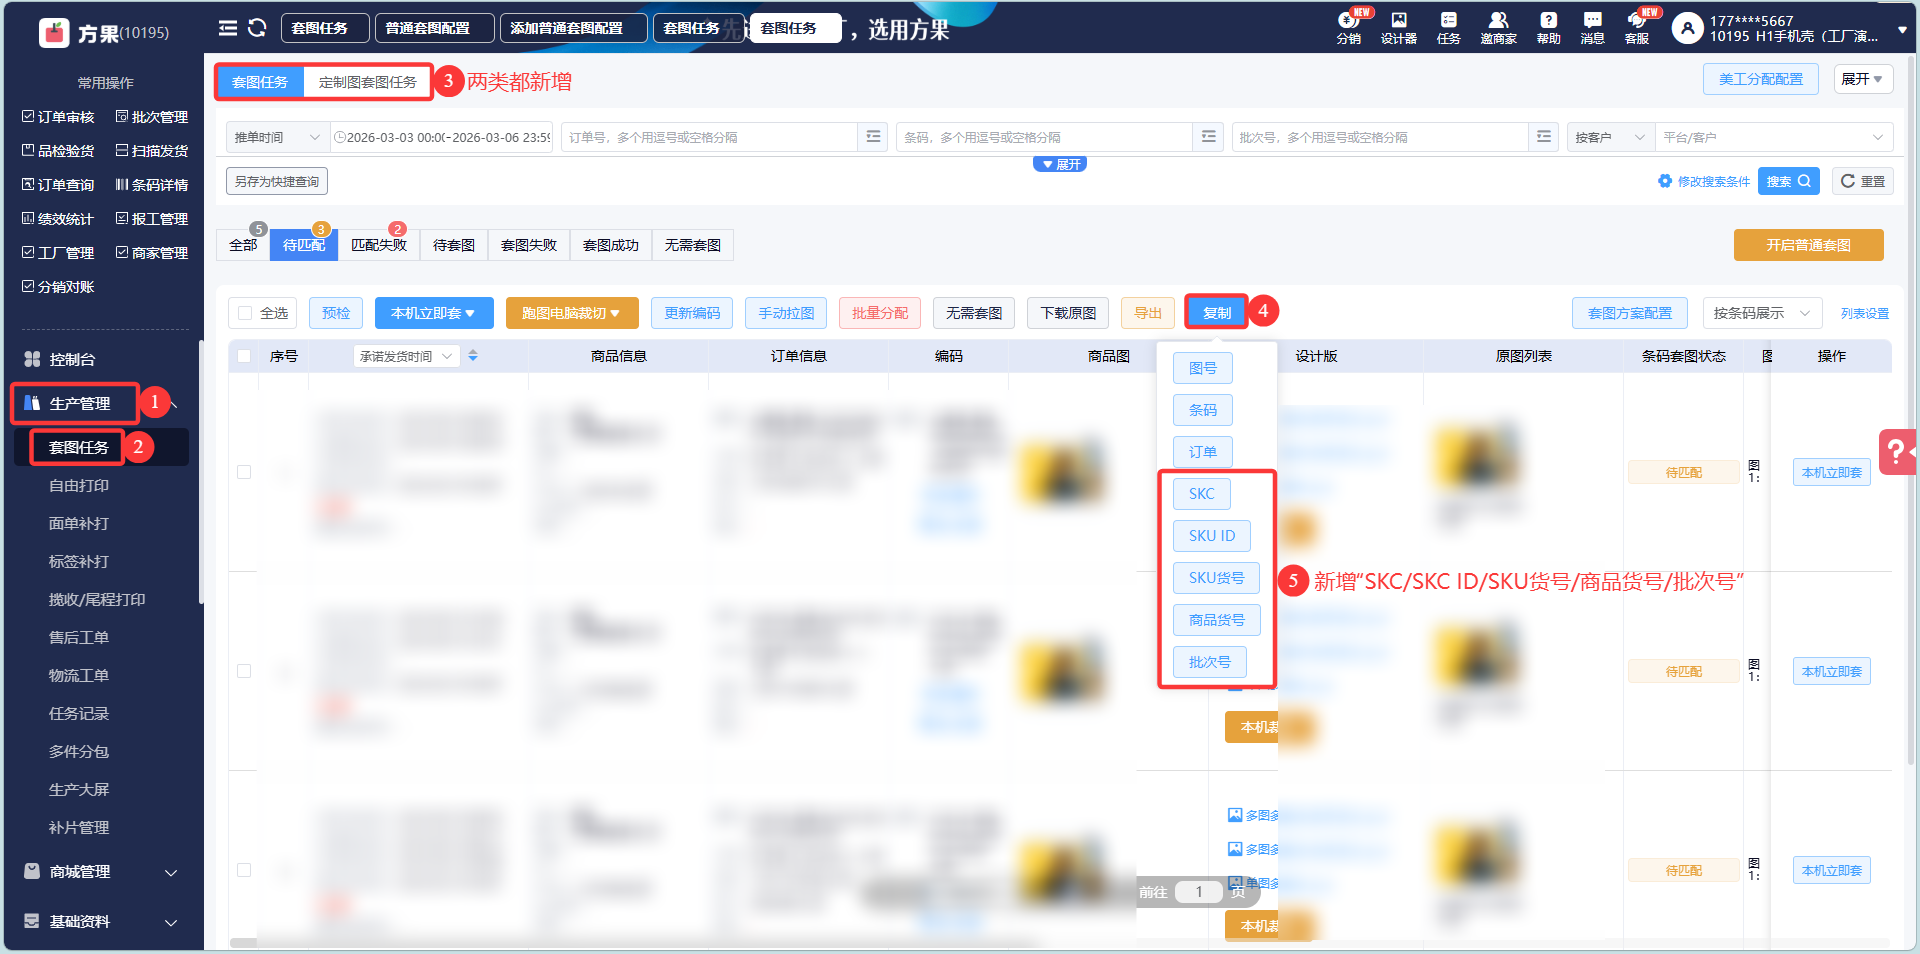This screenshot has height=954, width=1920.
Task: Click the page number box after 前往
Action: (x=1198, y=892)
